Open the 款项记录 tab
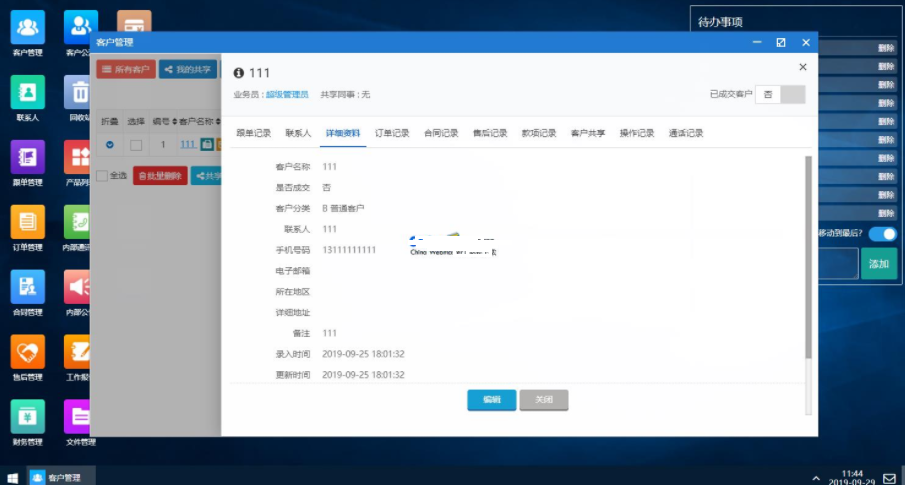Viewport: 905px width, 485px height. point(539,133)
